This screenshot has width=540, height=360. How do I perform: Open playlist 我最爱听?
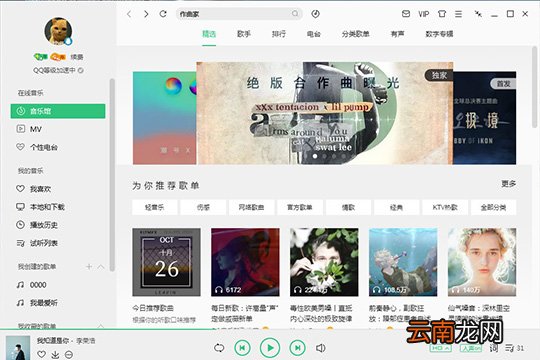pyautogui.click(x=37, y=303)
